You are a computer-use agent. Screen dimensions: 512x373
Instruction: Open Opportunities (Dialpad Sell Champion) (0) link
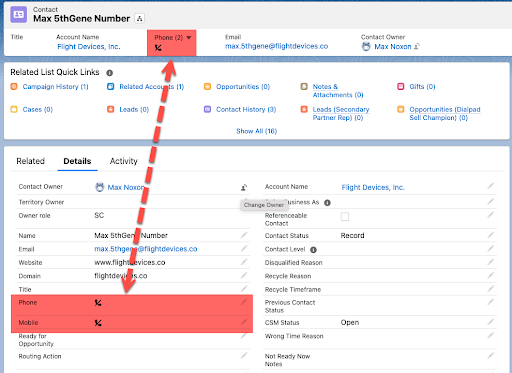[x=445, y=113]
